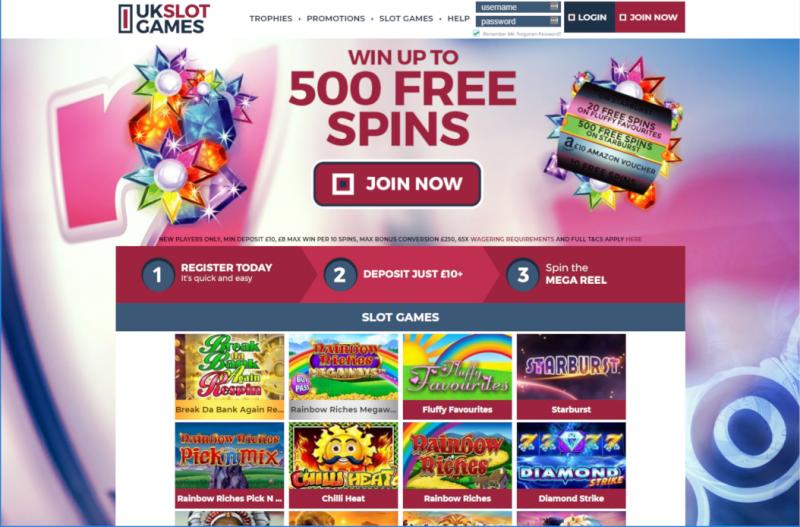The image size is (800, 527).
Task: Focus the username input field
Action: point(518,7)
